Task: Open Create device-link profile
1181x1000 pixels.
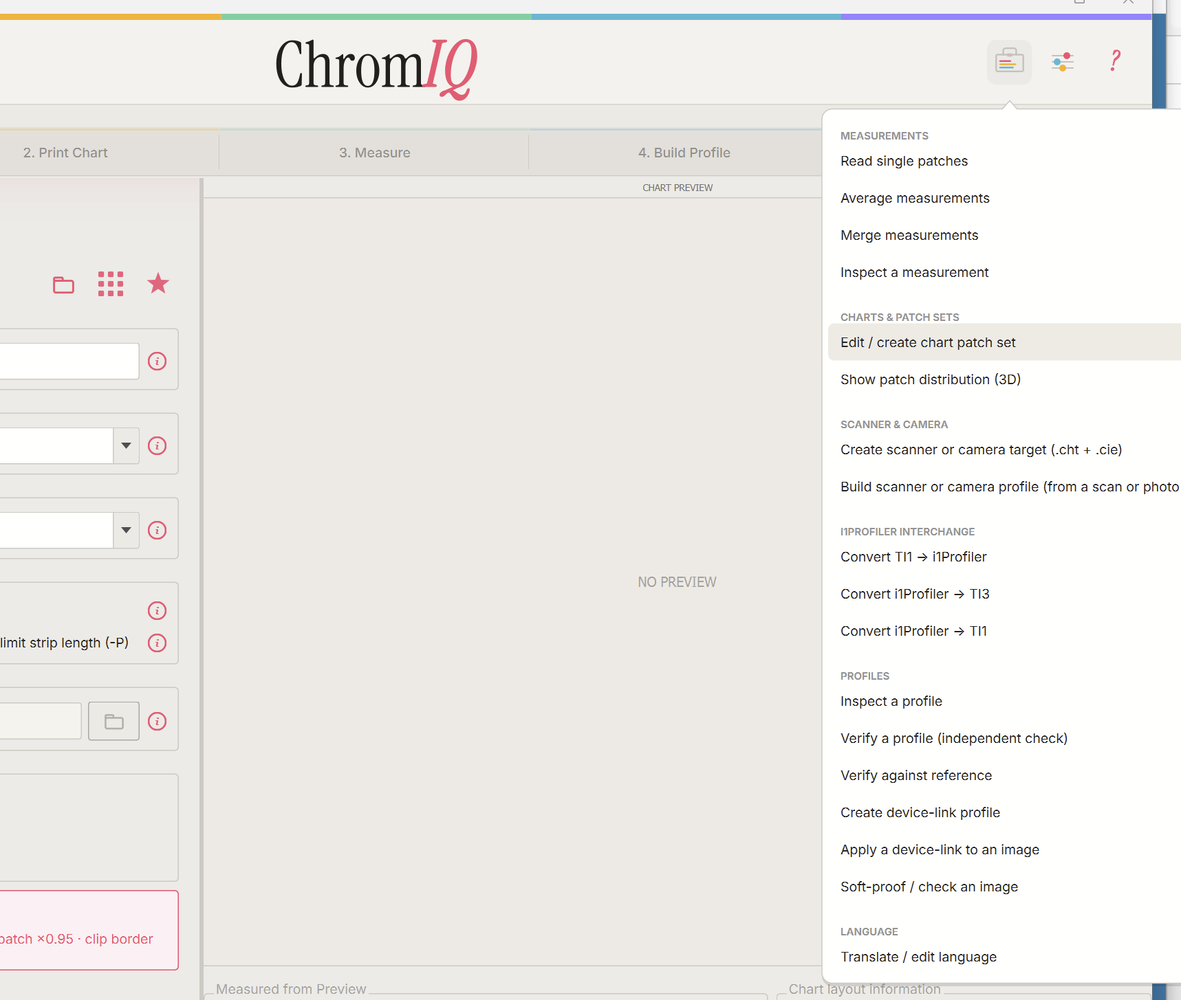Action: (1005, 812)
